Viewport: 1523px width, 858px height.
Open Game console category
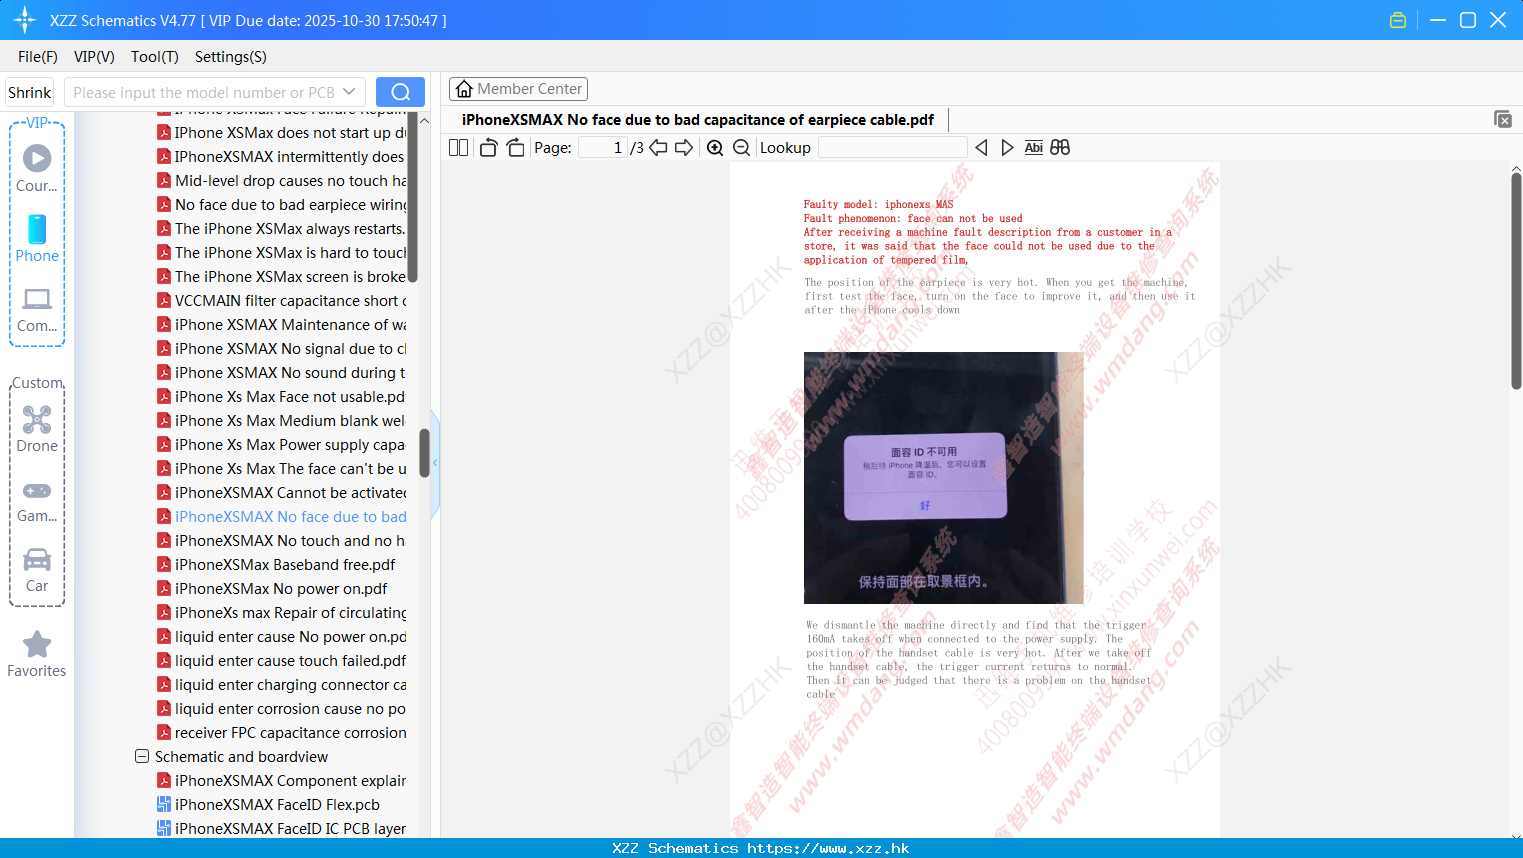[x=37, y=502]
